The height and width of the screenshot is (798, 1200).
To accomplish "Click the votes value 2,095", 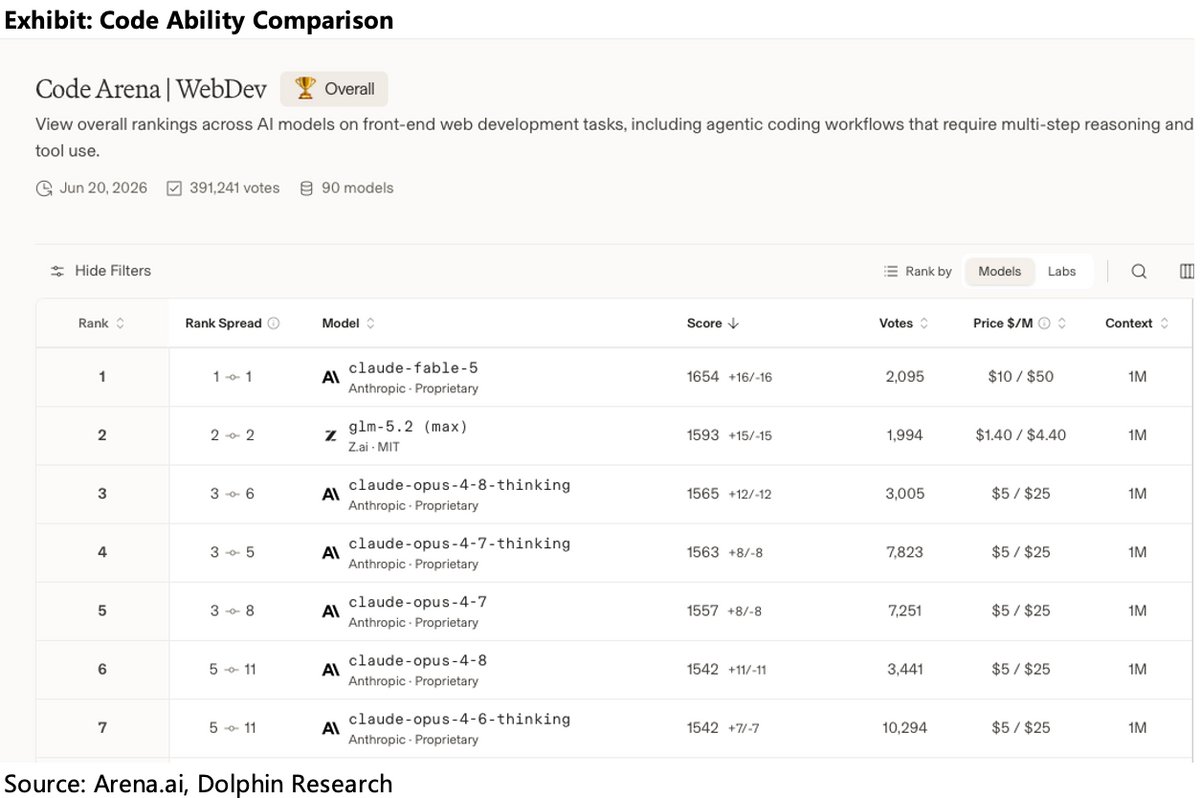I will click(x=905, y=377).
